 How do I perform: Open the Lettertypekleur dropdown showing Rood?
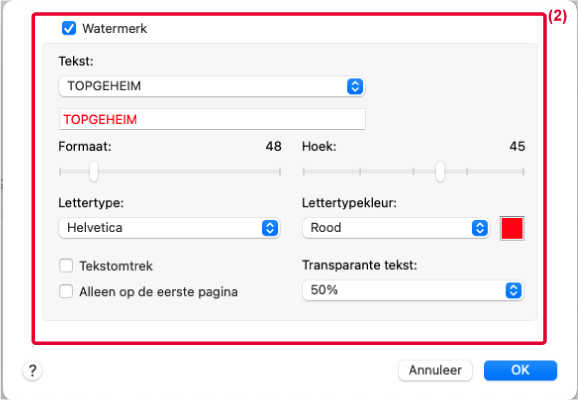pos(396,228)
